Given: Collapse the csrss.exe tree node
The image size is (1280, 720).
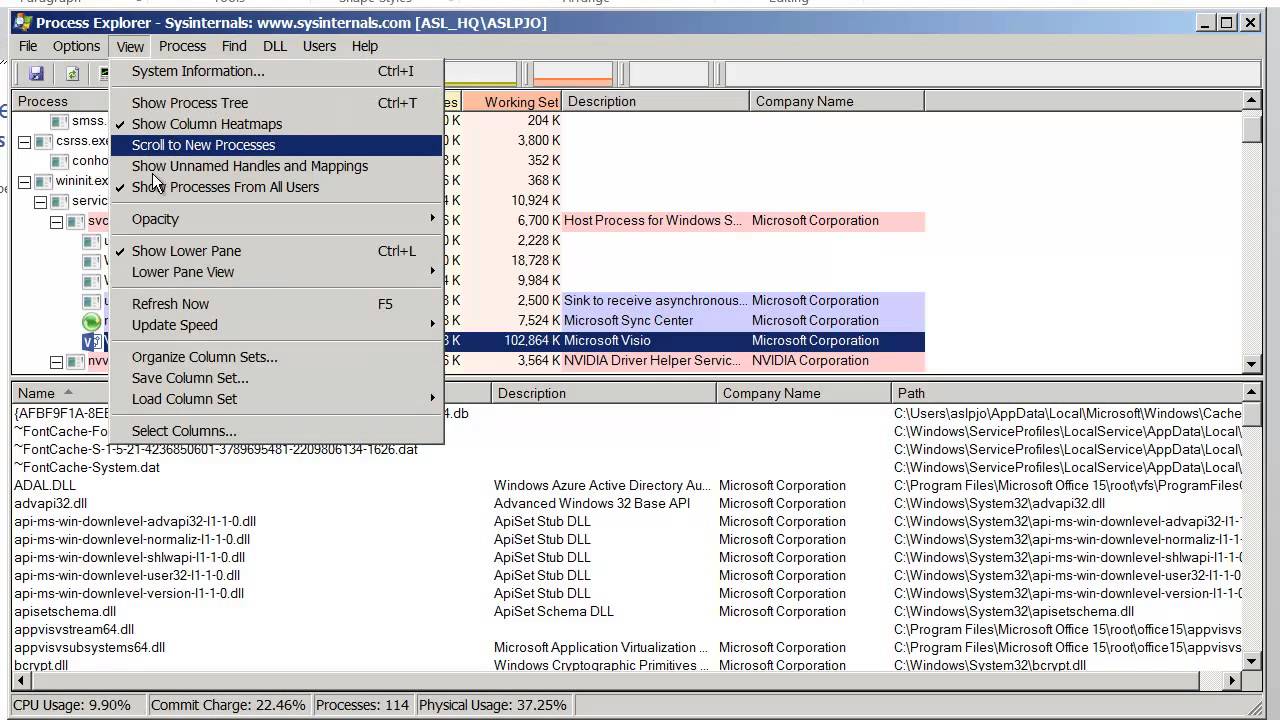Looking at the screenshot, I should coord(24,141).
